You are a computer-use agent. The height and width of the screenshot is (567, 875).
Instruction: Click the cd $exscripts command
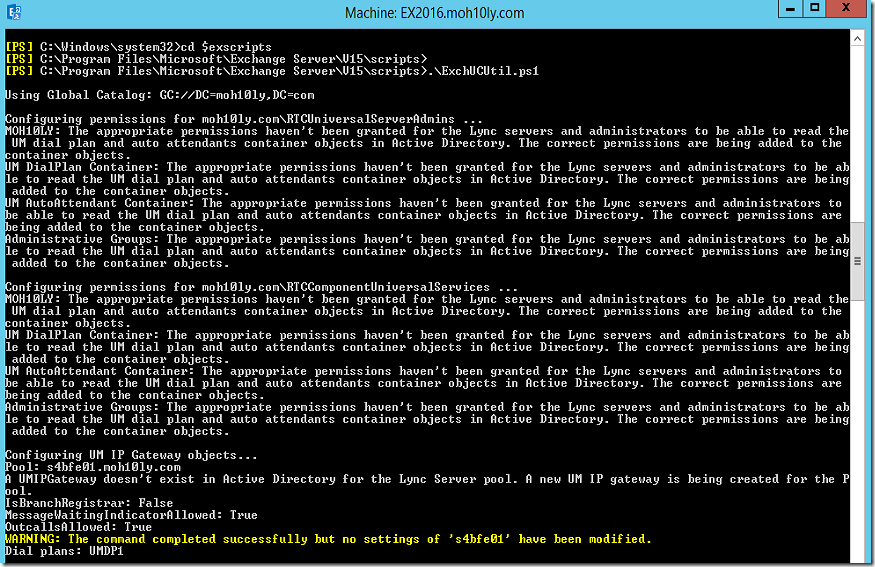pyautogui.click(x=225, y=47)
